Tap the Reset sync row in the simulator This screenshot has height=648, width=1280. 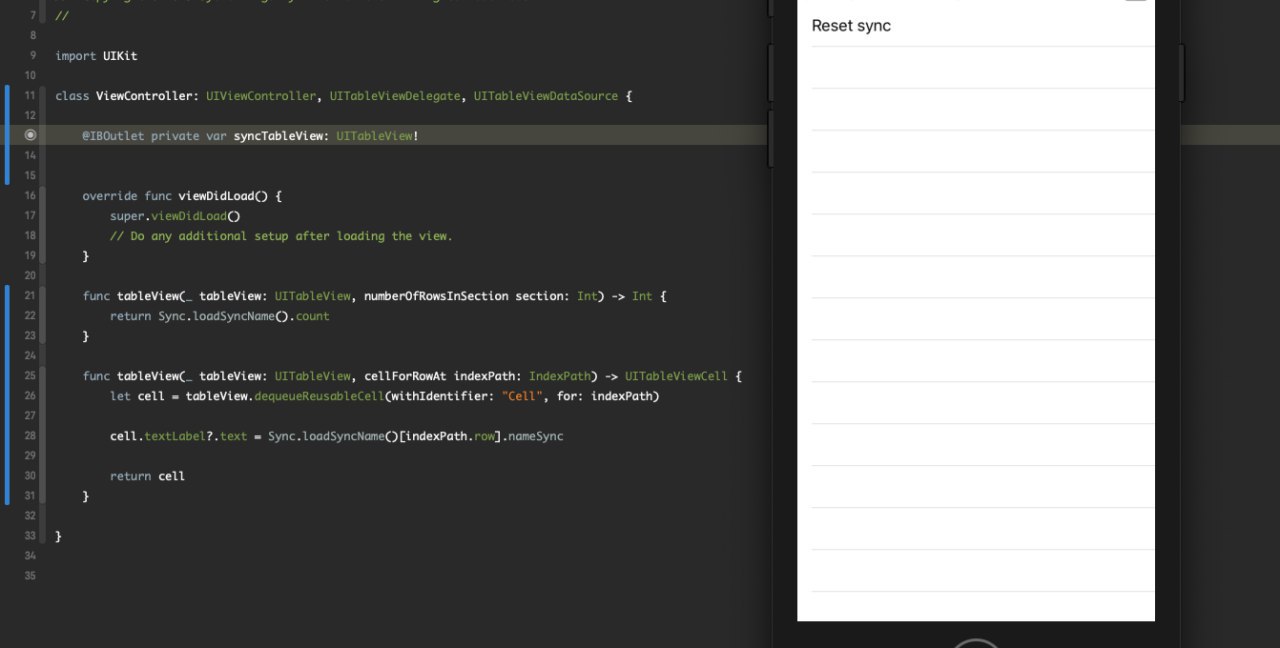pyautogui.click(x=976, y=26)
